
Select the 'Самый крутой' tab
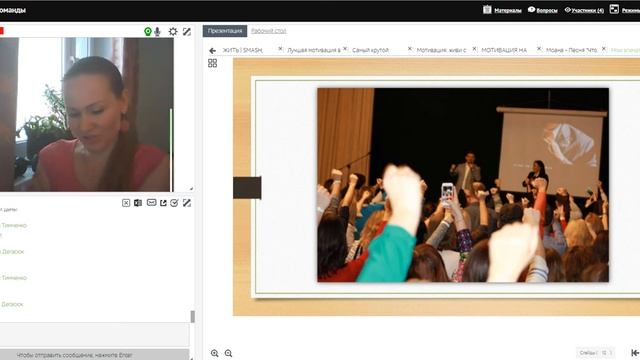371,50
